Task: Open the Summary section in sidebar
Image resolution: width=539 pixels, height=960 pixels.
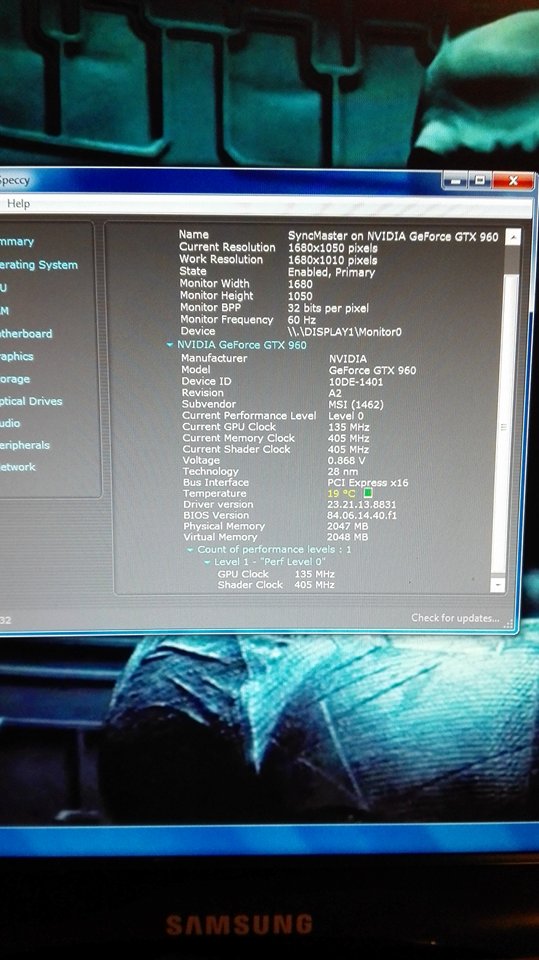Action: point(17,241)
